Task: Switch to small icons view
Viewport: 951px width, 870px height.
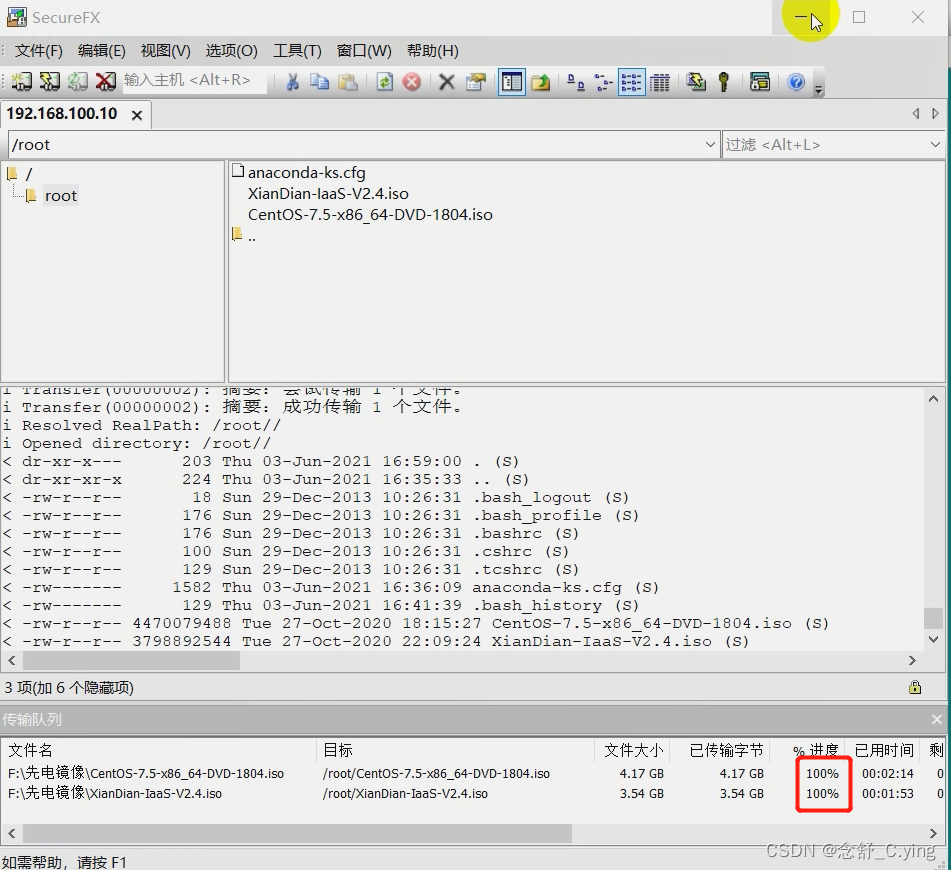Action: [603, 81]
